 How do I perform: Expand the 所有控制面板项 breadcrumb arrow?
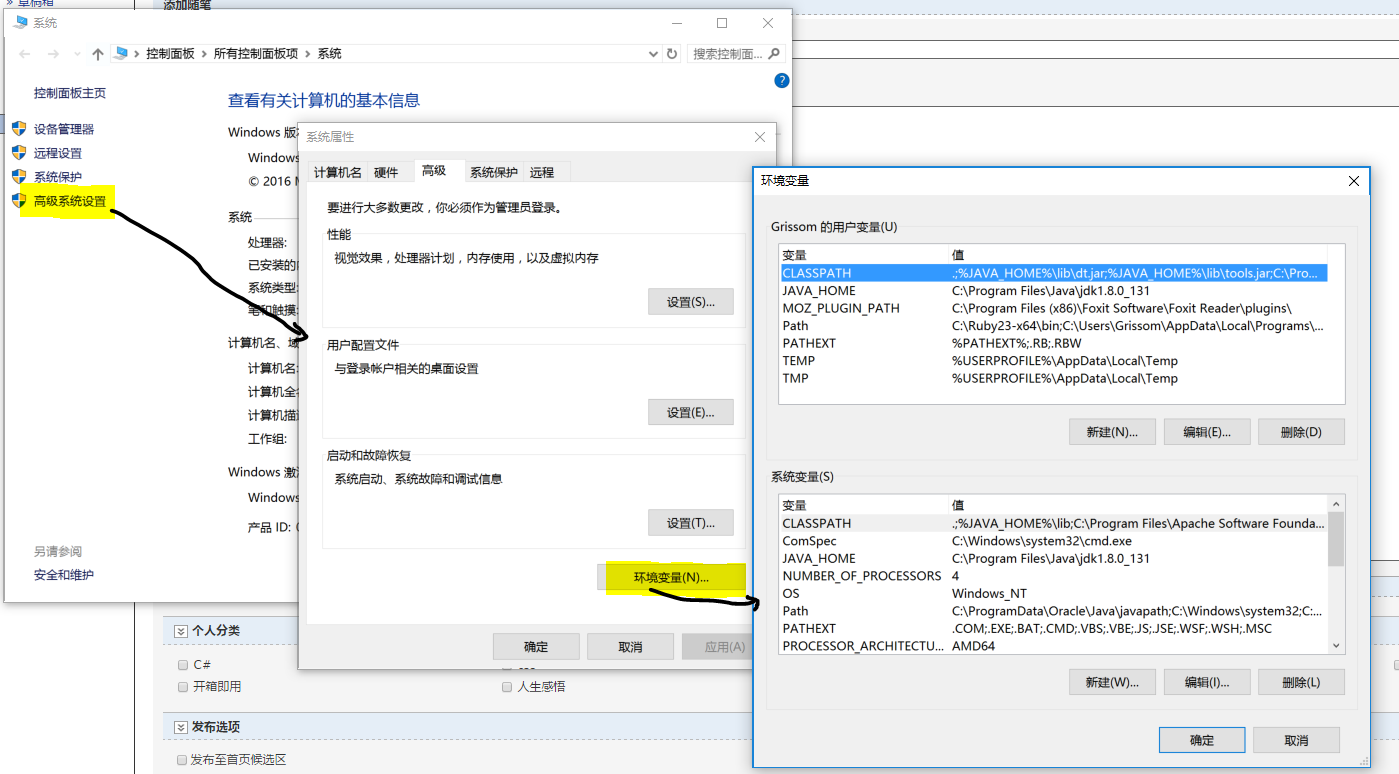point(308,54)
